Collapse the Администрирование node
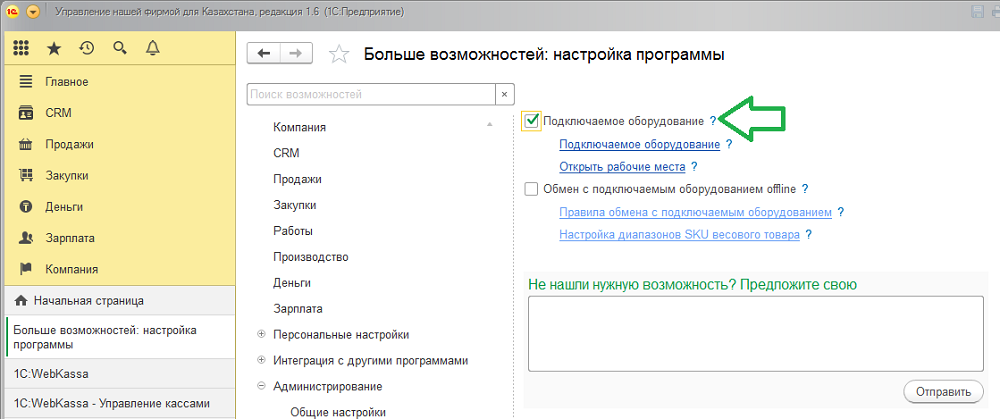1000x419 pixels. [x=261, y=386]
